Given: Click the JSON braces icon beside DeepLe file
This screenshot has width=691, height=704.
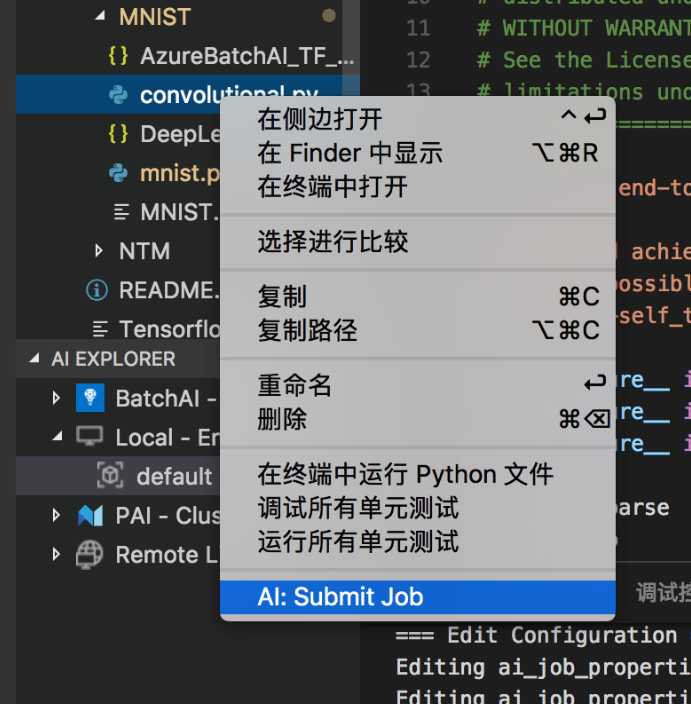Looking at the screenshot, I should [118, 134].
